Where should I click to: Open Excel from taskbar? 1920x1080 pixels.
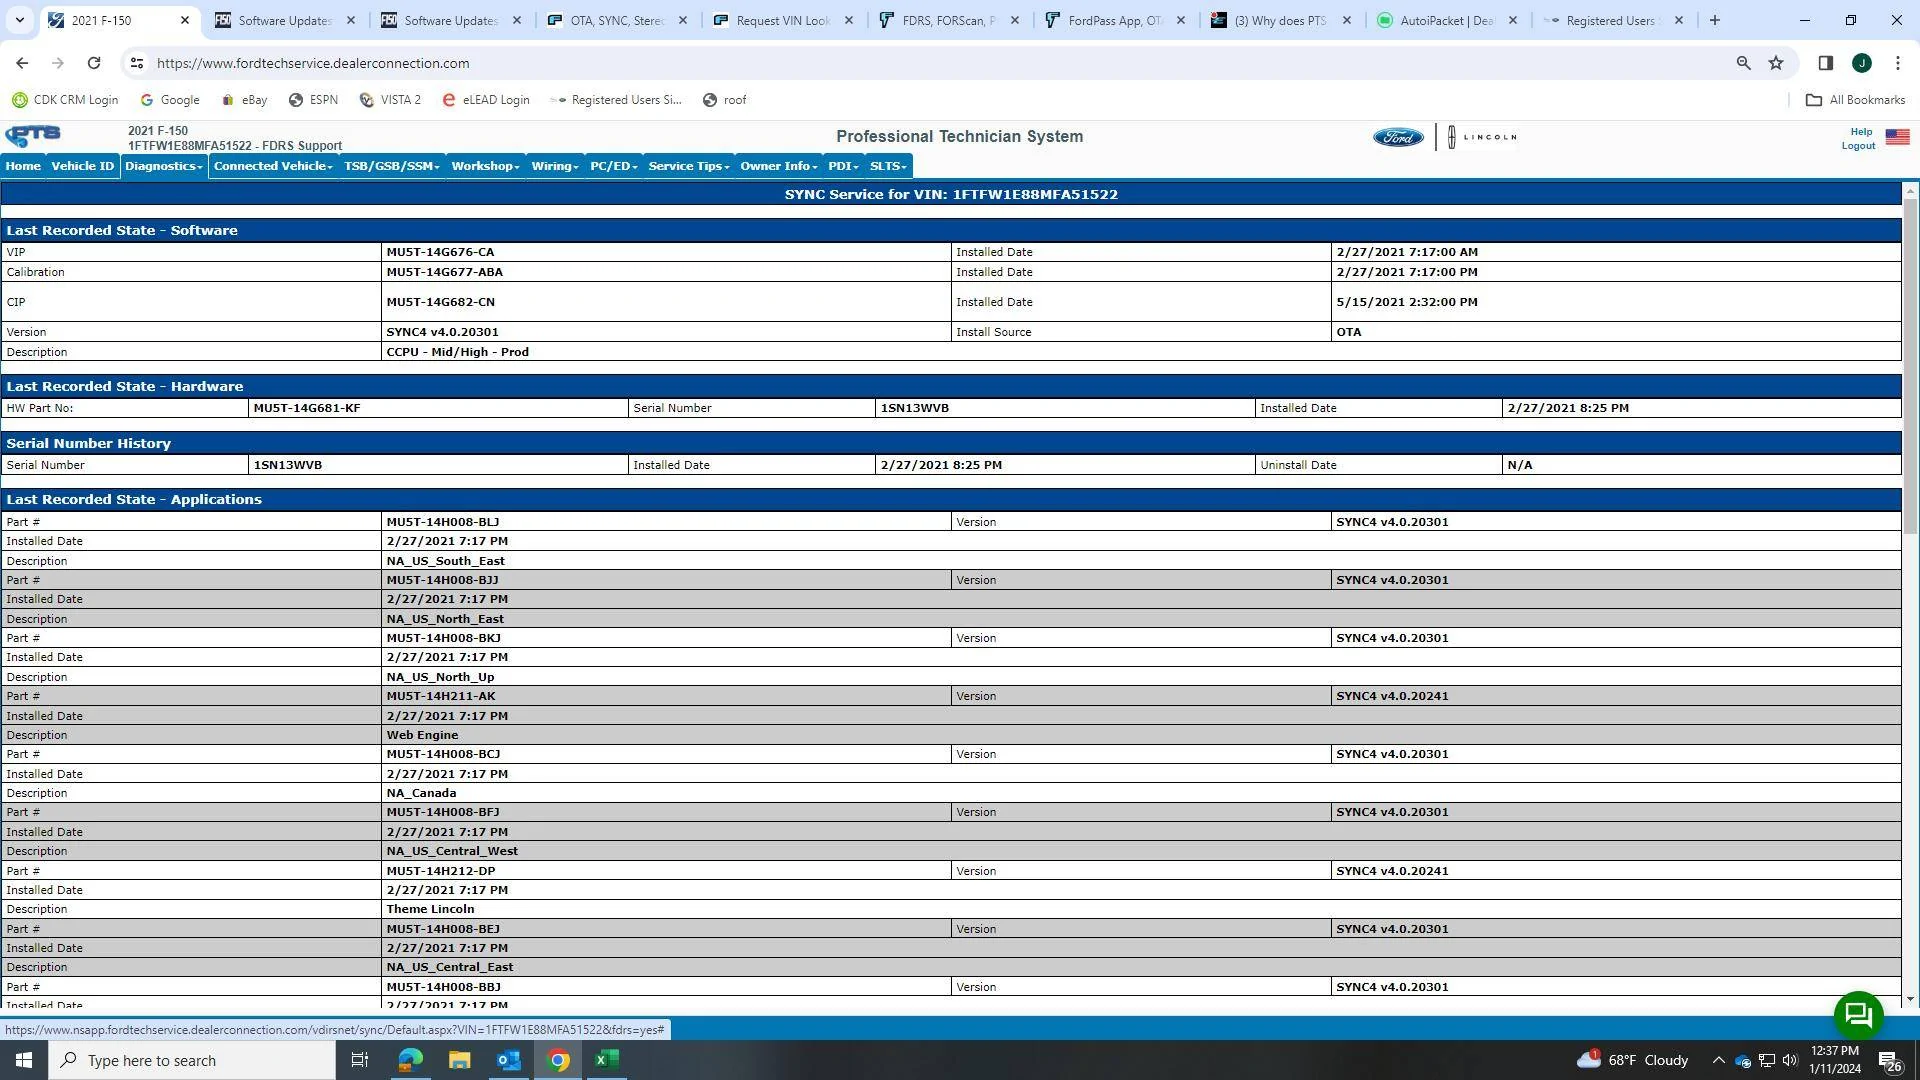tap(606, 1060)
